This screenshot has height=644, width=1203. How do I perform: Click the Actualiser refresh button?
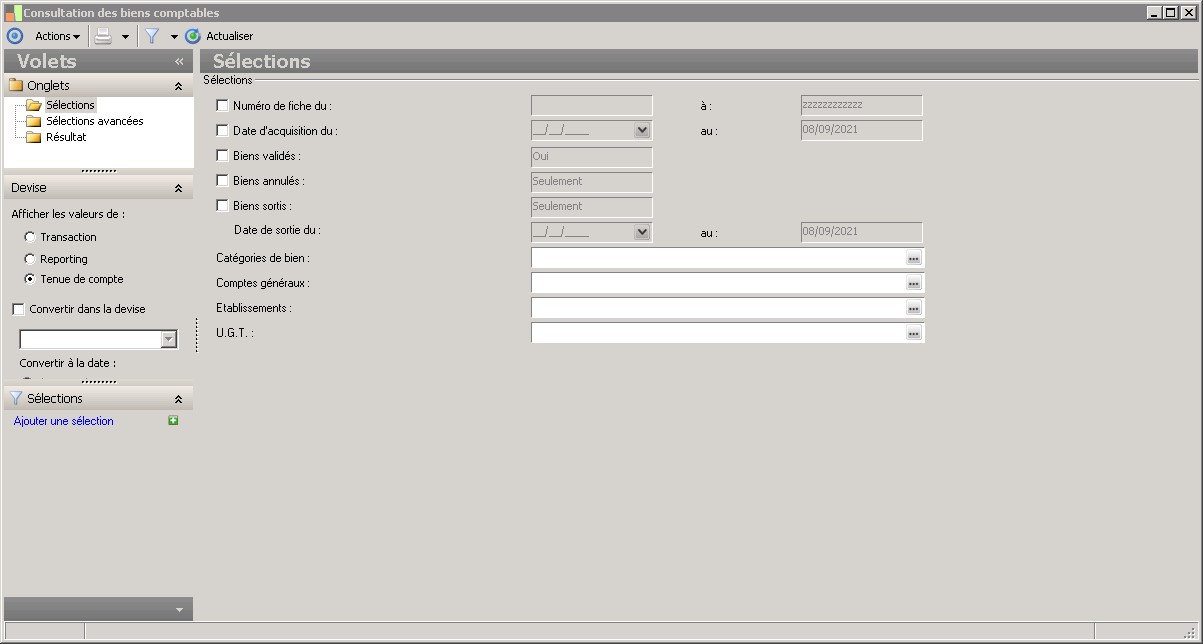pyautogui.click(x=219, y=36)
